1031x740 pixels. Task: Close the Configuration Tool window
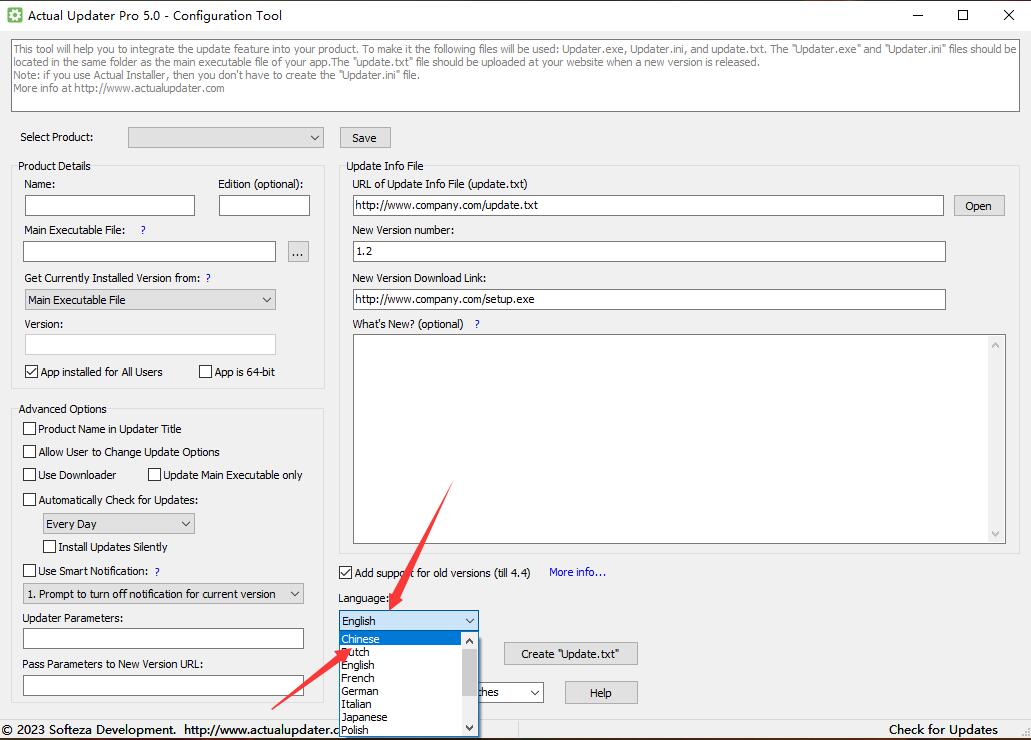tap(1009, 15)
